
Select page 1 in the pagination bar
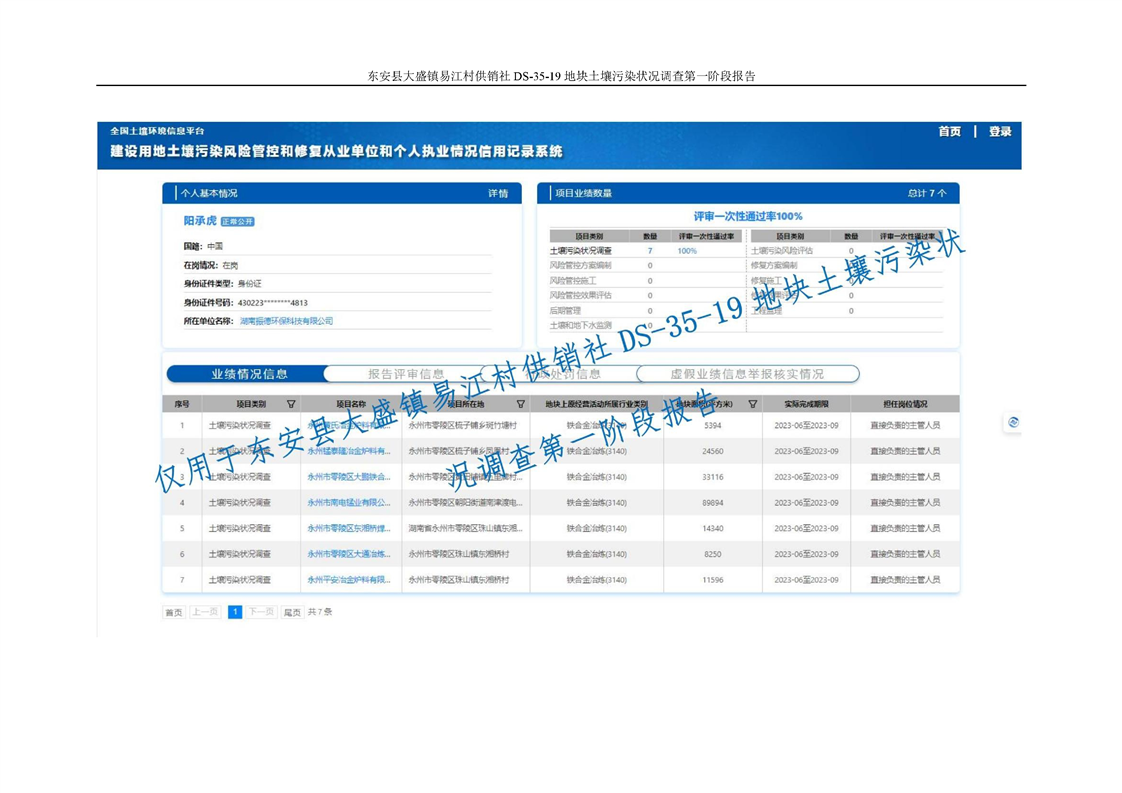click(x=235, y=612)
